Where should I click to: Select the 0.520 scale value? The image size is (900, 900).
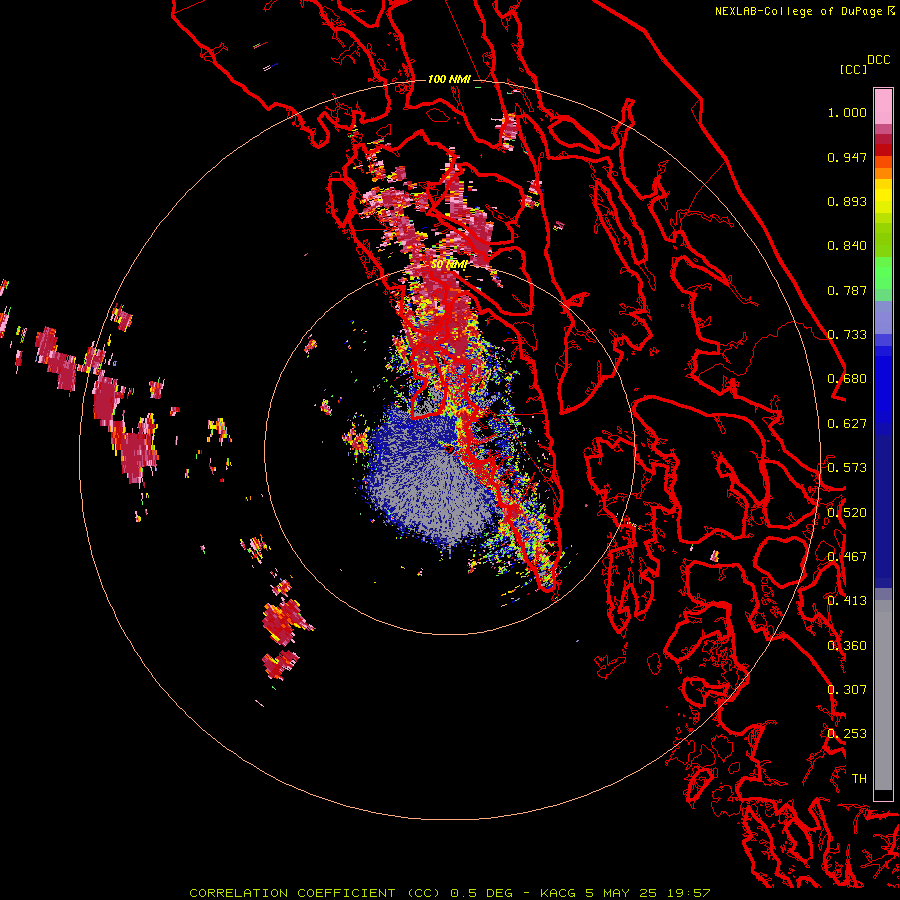[x=847, y=513]
